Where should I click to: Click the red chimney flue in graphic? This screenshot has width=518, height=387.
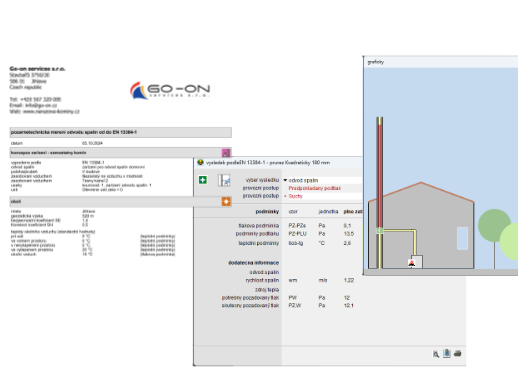(380, 173)
